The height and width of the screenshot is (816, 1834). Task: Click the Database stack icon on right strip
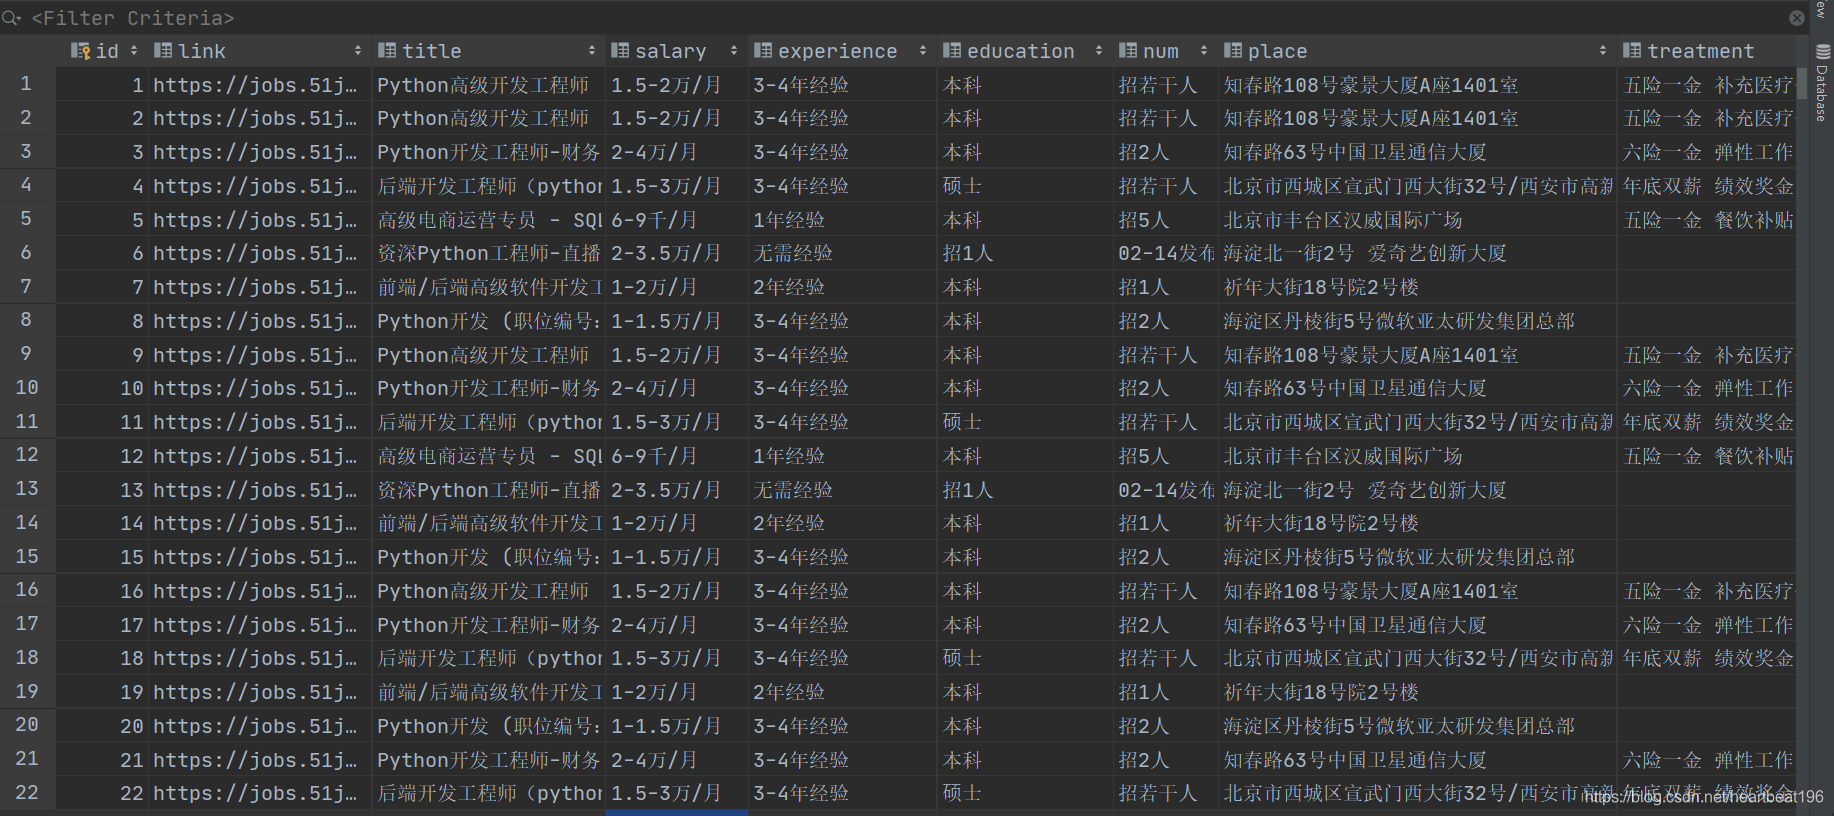pos(1822,52)
